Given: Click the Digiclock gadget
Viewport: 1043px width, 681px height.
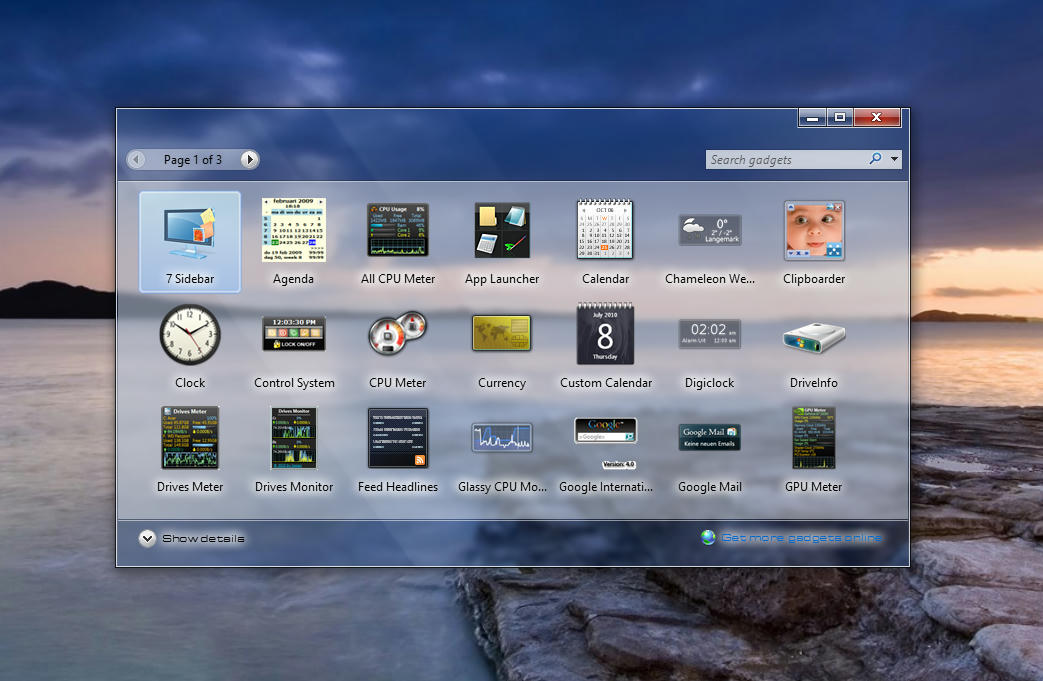Looking at the screenshot, I should pyautogui.click(x=710, y=334).
